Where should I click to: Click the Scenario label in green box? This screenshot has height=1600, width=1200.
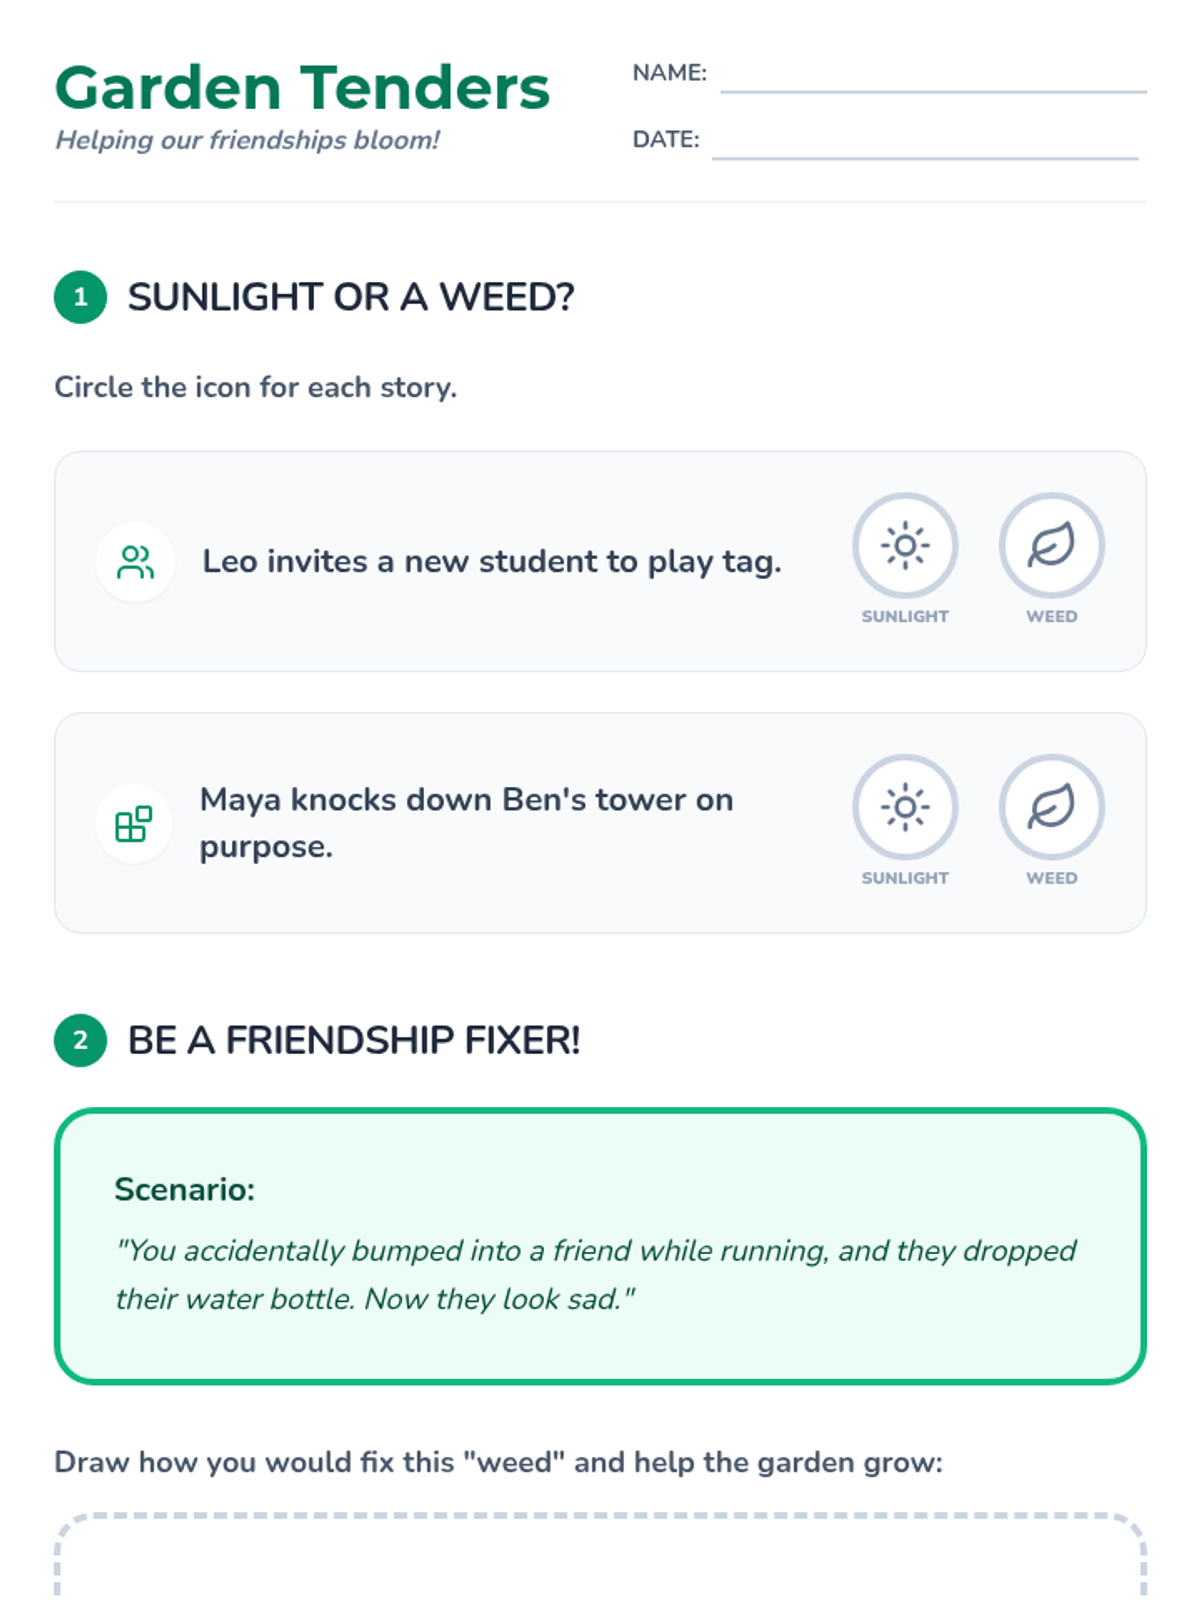[185, 1189]
